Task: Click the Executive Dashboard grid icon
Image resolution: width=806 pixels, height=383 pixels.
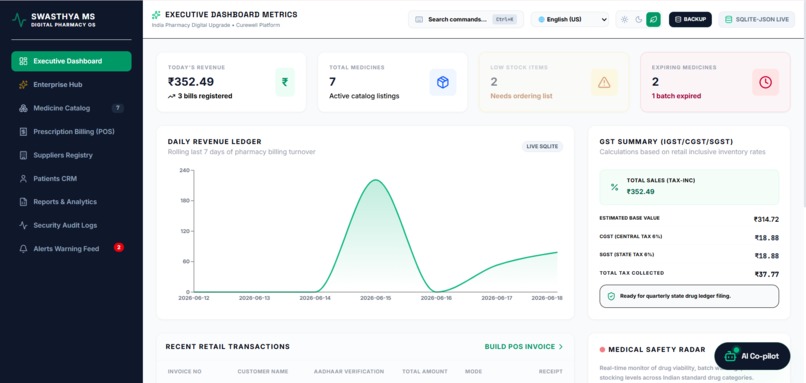Action: point(23,61)
